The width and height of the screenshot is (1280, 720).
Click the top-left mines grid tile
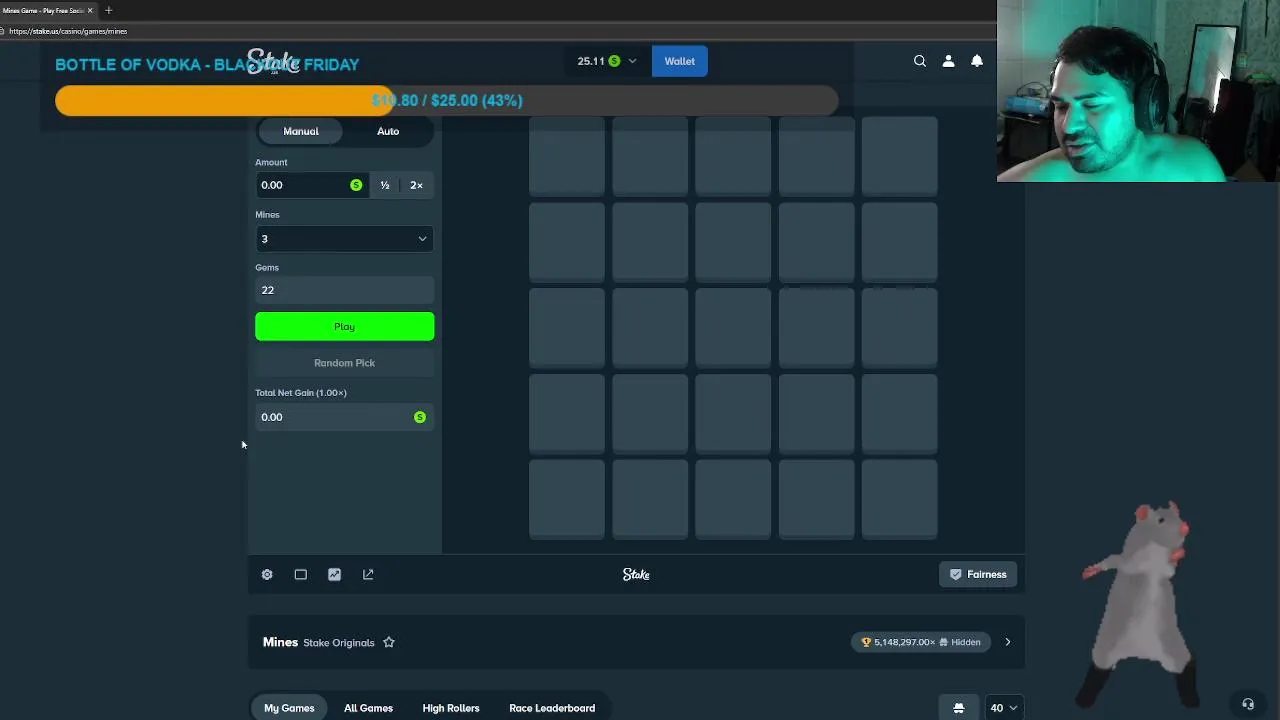(x=567, y=156)
